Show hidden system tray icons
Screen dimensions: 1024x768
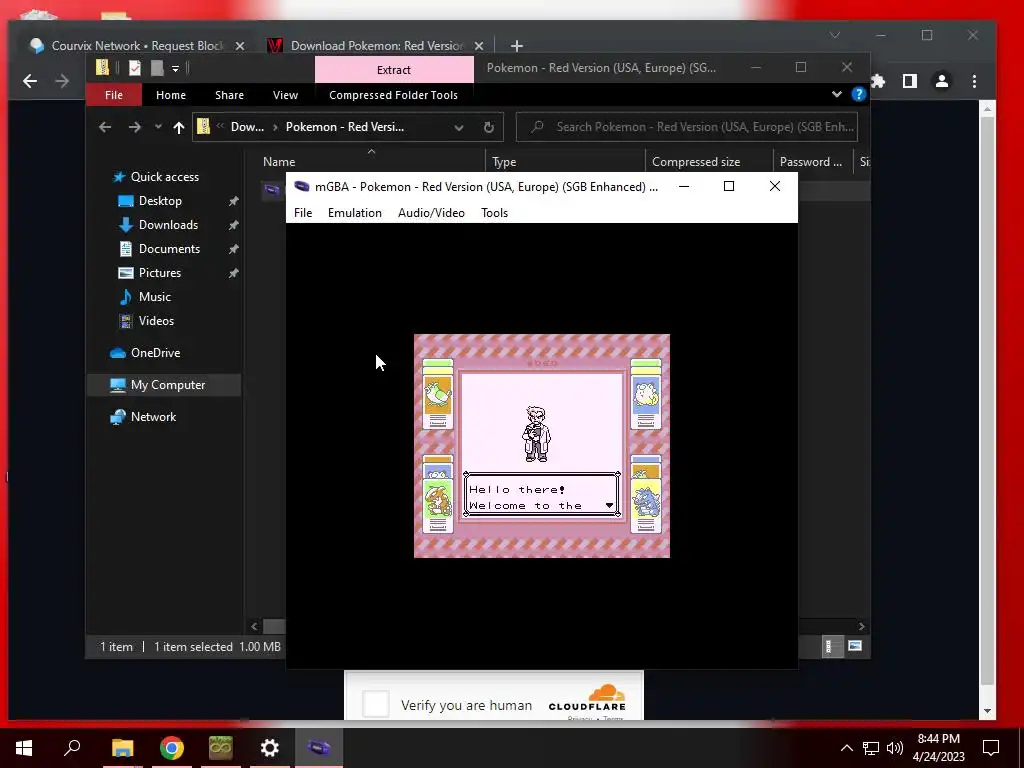(x=846, y=748)
